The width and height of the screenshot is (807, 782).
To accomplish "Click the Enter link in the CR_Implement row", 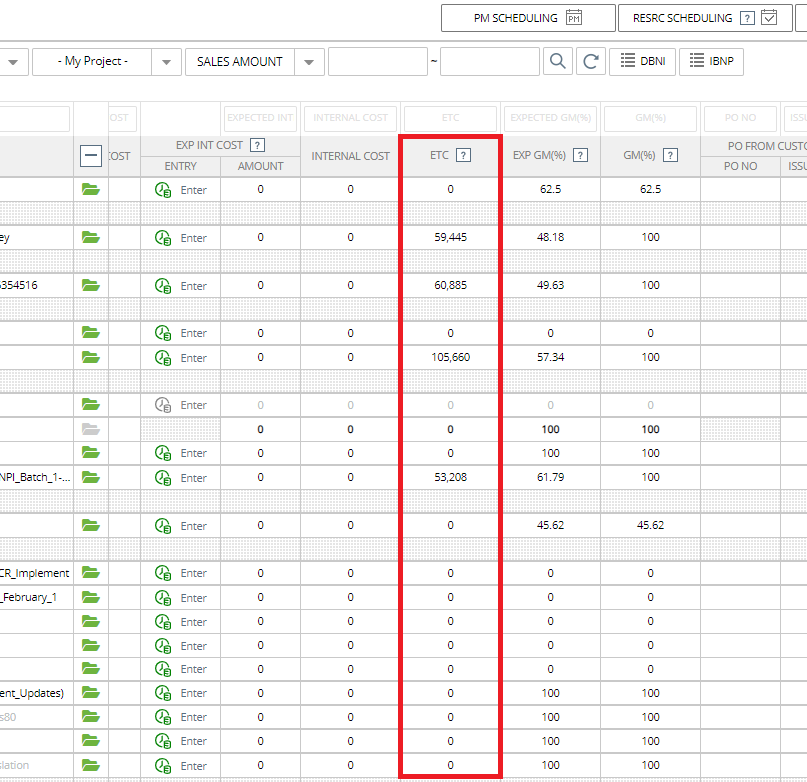I will click(194, 574).
